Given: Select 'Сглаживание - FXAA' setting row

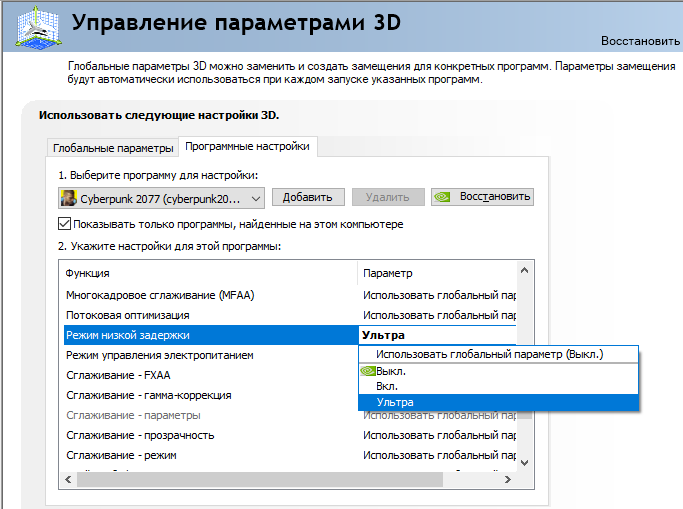Looking at the screenshot, I should tap(118, 375).
